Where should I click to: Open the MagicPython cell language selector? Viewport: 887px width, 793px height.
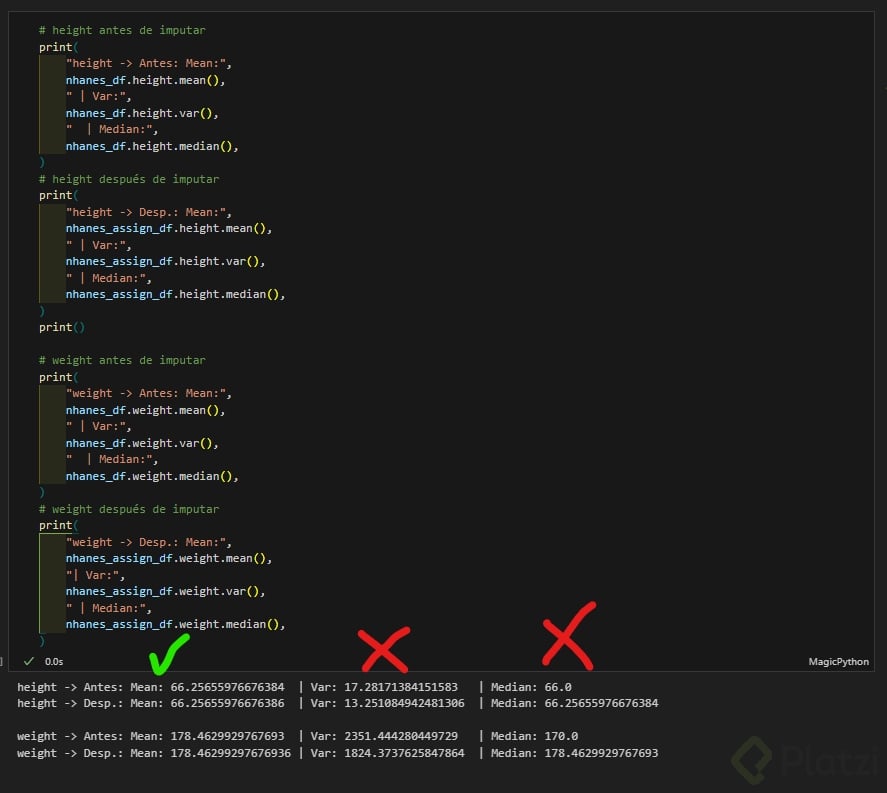pos(838,662)
